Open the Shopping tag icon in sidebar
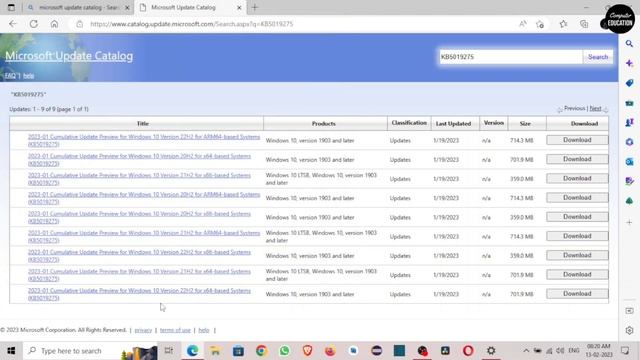Viewport: 640px width, 360px height. pos(629,83)
